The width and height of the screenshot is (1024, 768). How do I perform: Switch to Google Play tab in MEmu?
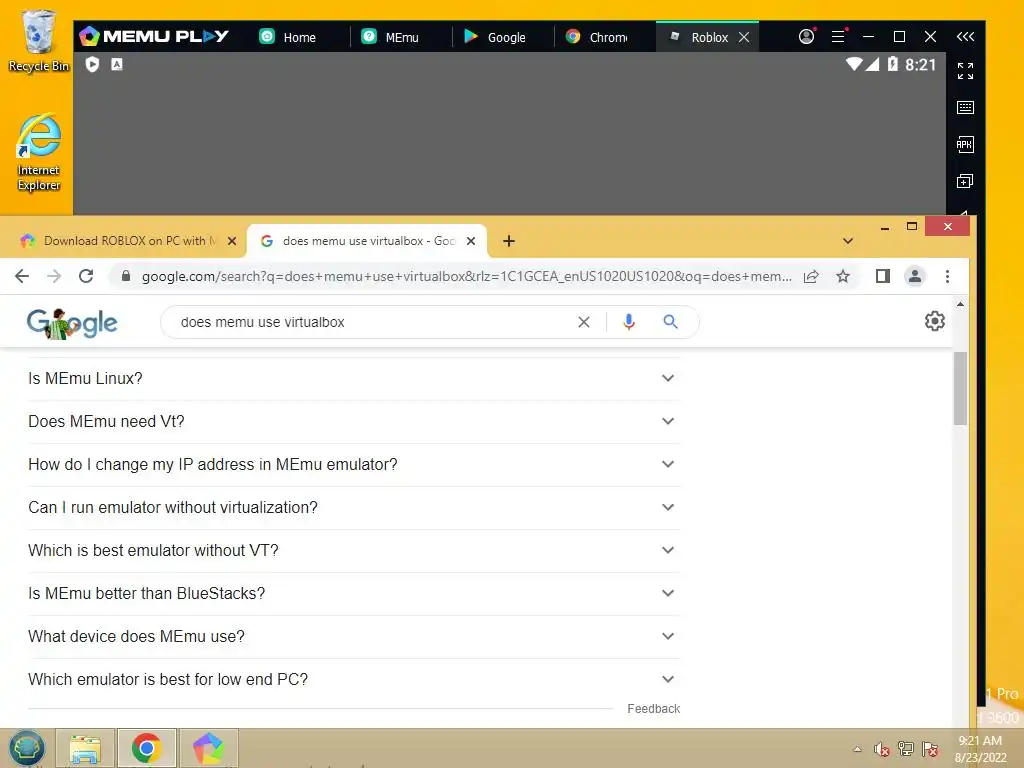coord(502,37)
